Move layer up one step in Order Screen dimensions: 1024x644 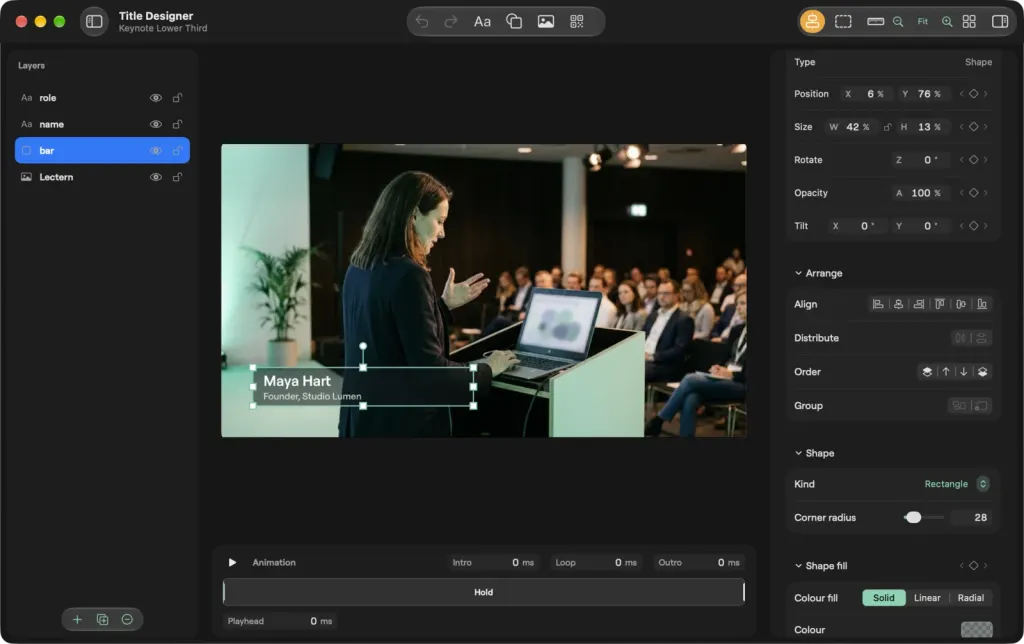point(946,372)
